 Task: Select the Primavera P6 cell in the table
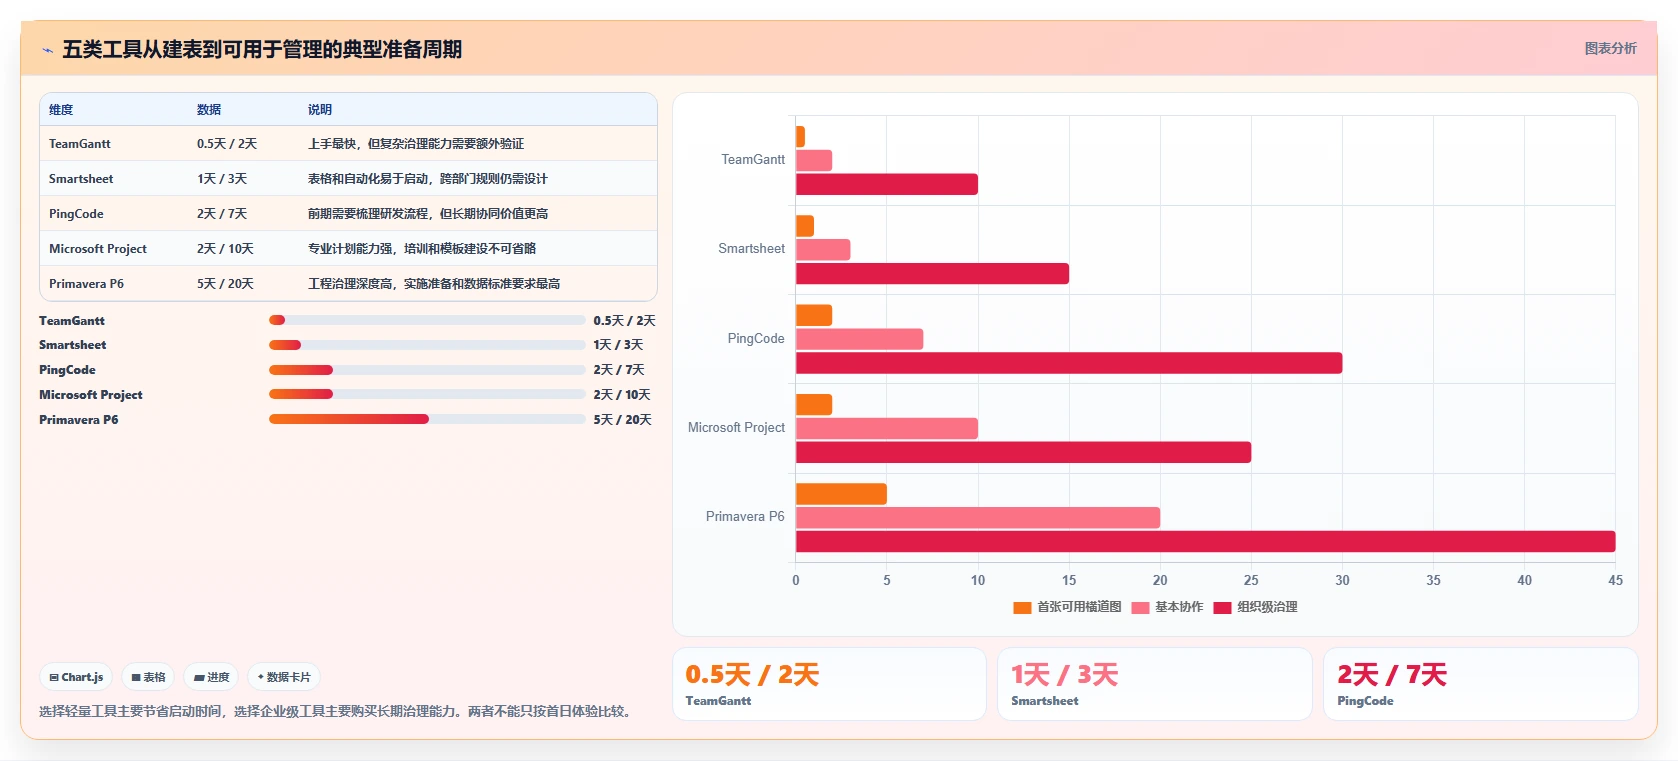point(86,284)
